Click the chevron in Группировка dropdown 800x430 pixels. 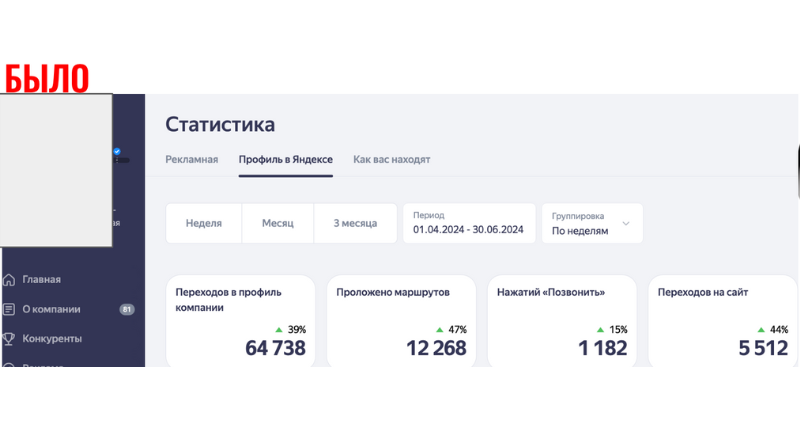point(626,223)
